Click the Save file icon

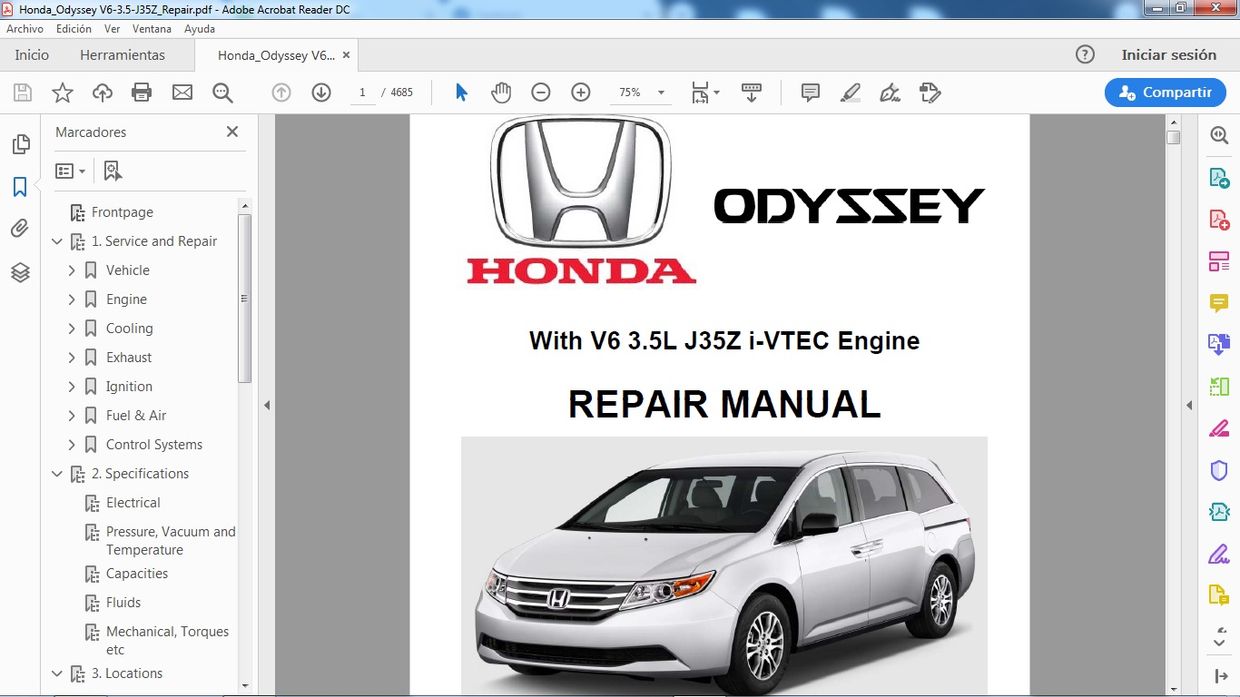tap(22, 93)
